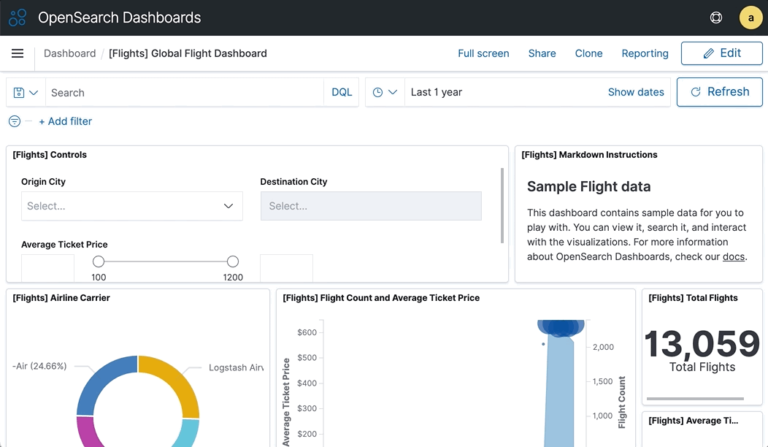Click the pencil Edit button

point(721,53)
